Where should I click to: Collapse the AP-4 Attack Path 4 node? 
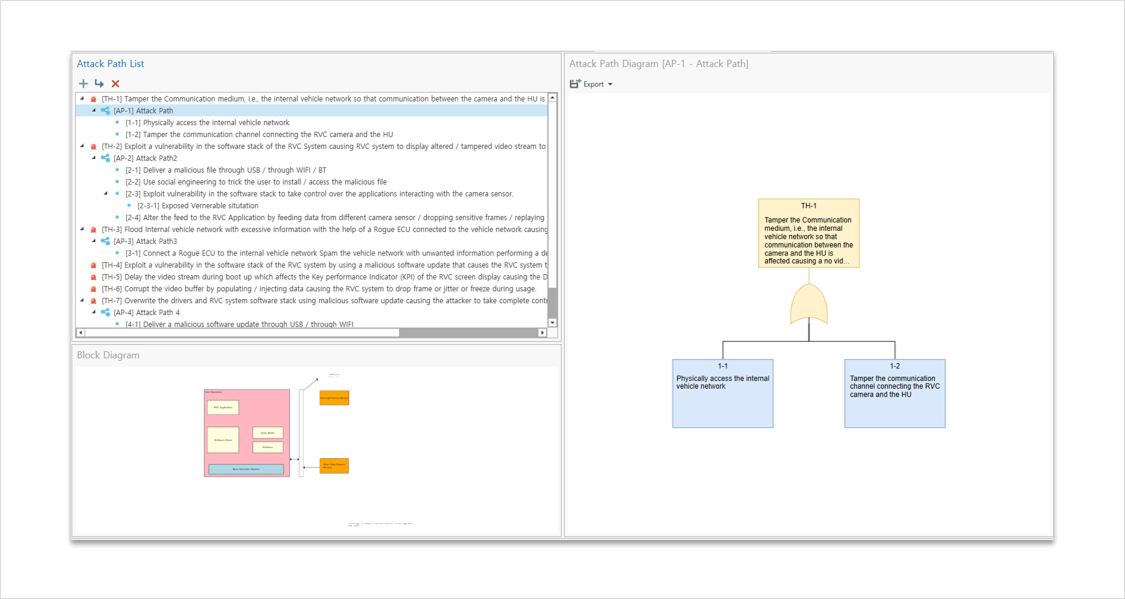94,312
